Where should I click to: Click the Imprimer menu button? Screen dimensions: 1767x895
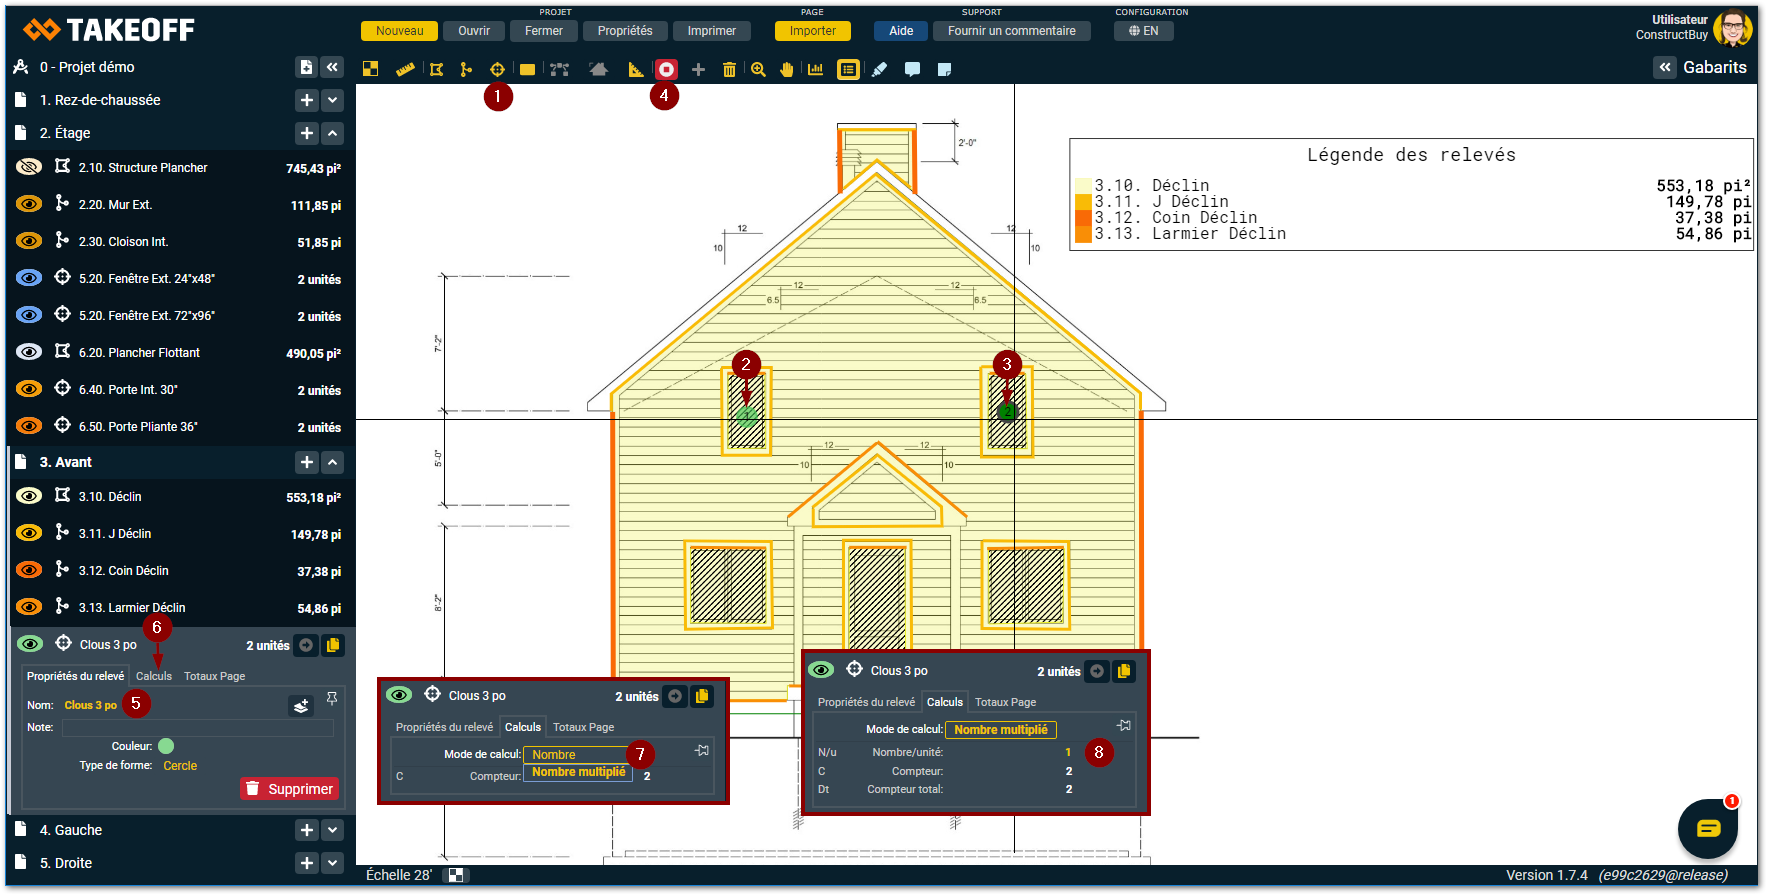[x=711, y=31]
